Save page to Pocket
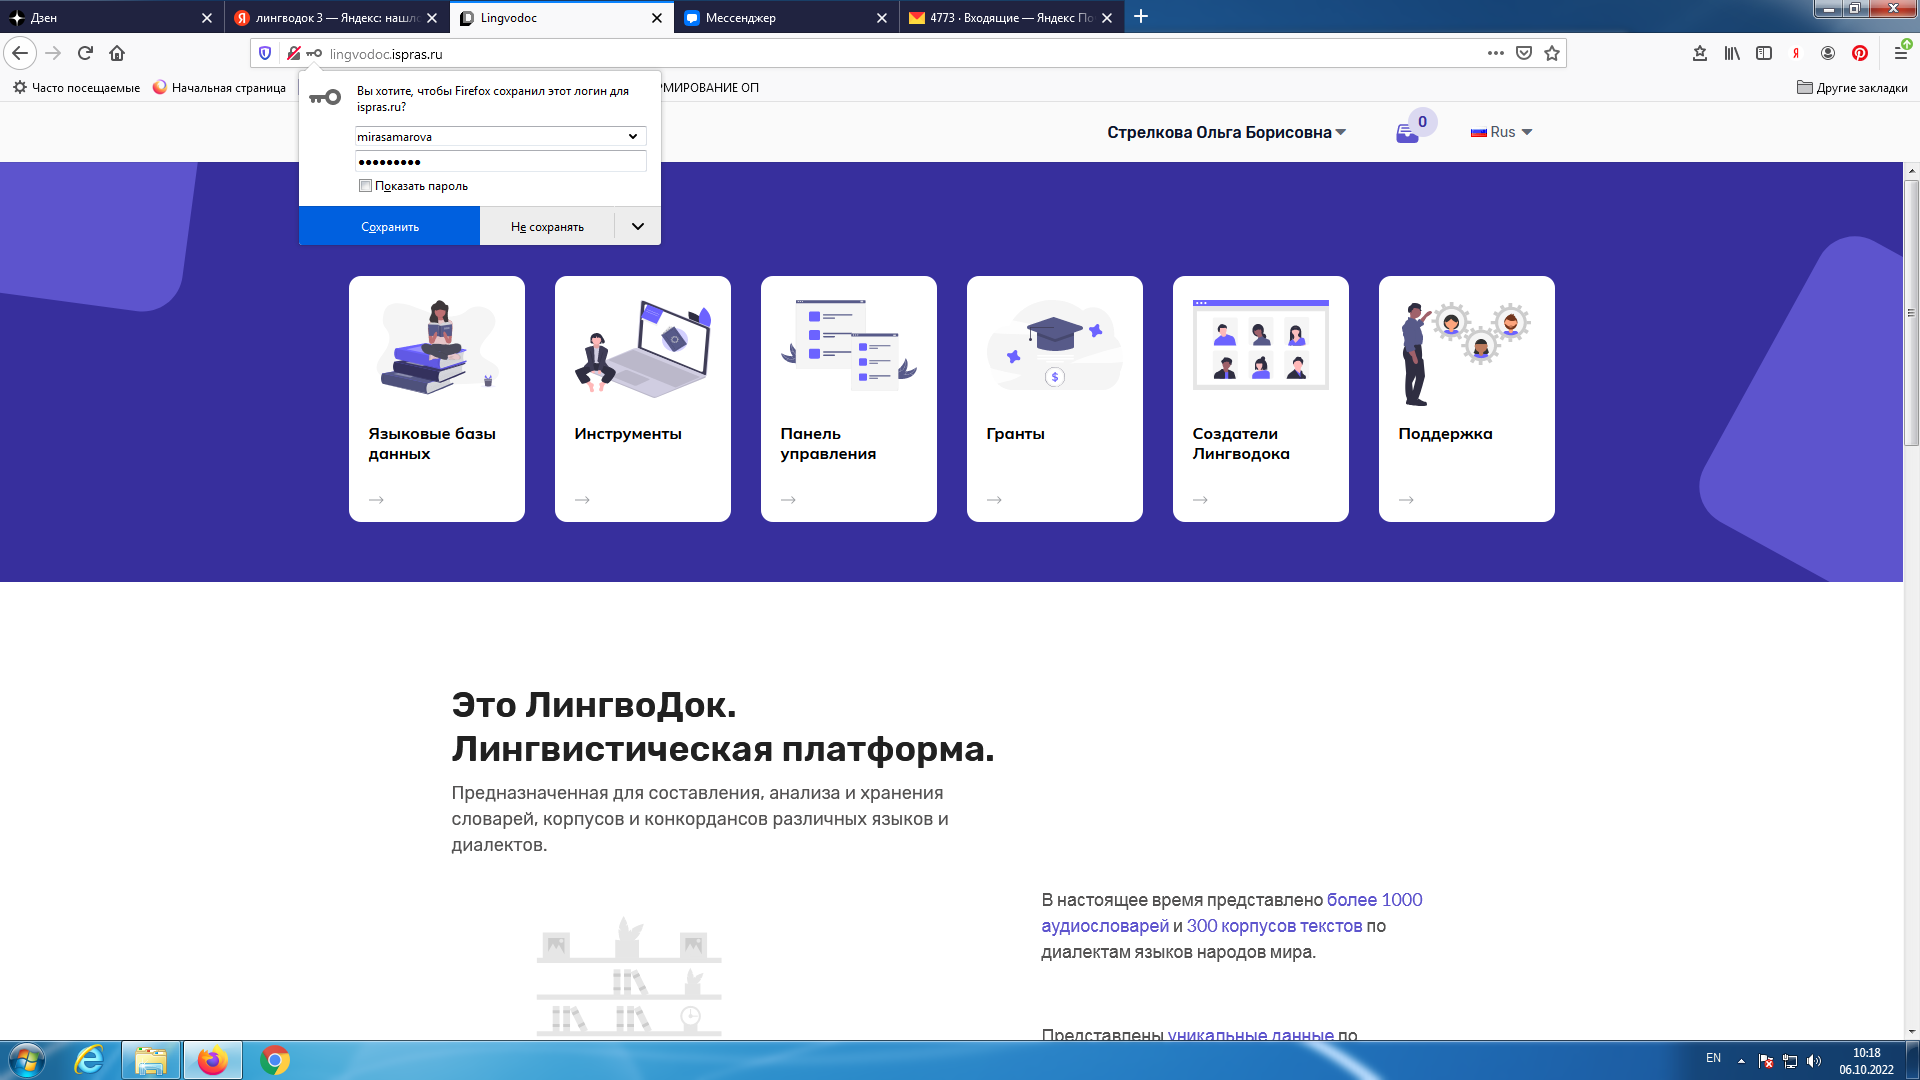The height and width of the screenshot is (1080, 1920). point(1524,53)
